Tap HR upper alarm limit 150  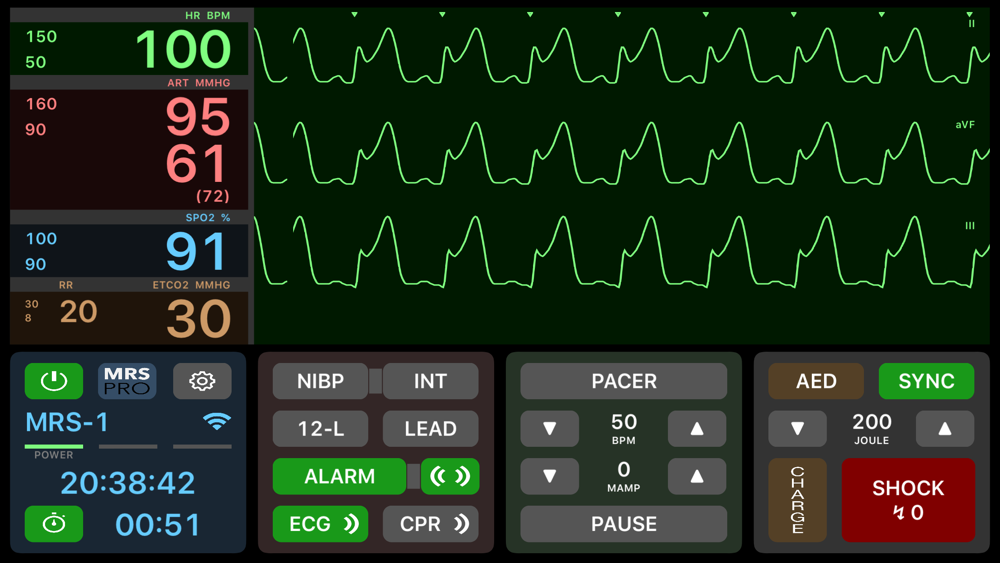(41, 37)
